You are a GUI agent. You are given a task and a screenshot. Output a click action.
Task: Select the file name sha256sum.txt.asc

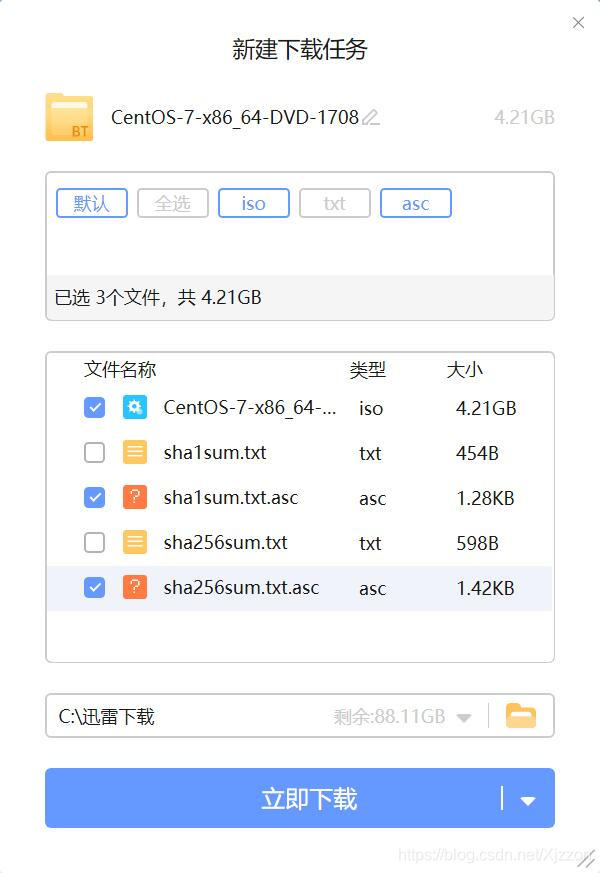coord(241,588)
